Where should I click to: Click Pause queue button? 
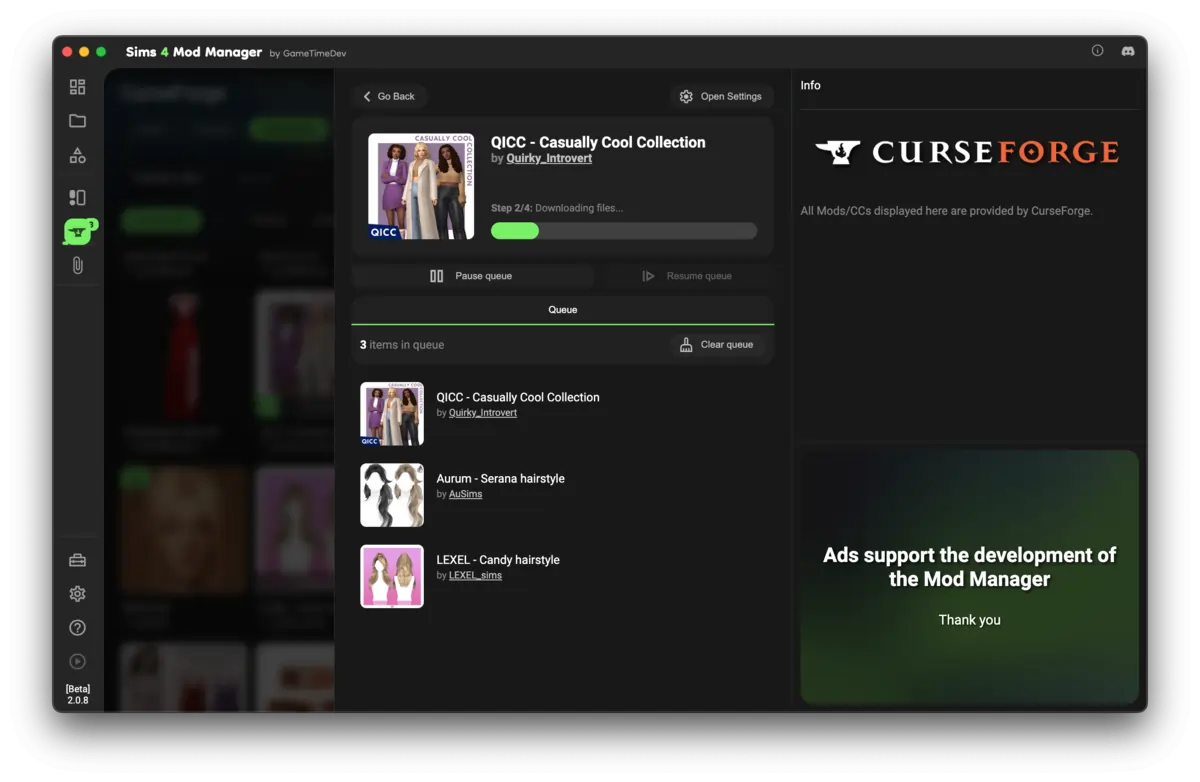pyautogui.click(x=471, y=276)
